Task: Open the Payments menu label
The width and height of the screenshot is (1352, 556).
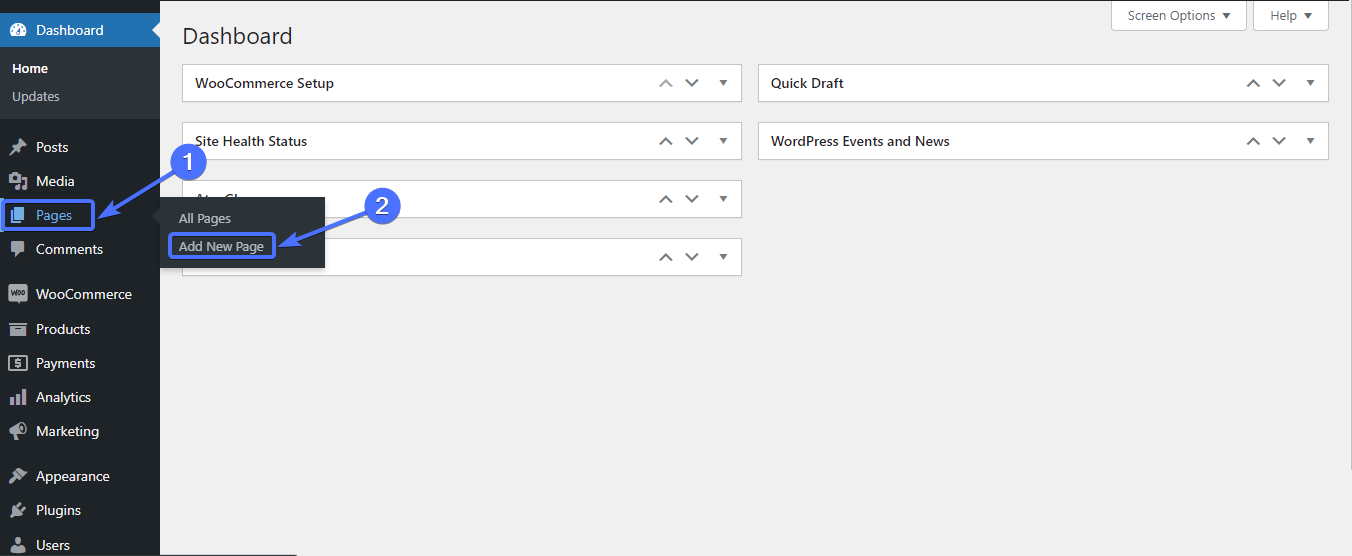Action: click(66, 363)
